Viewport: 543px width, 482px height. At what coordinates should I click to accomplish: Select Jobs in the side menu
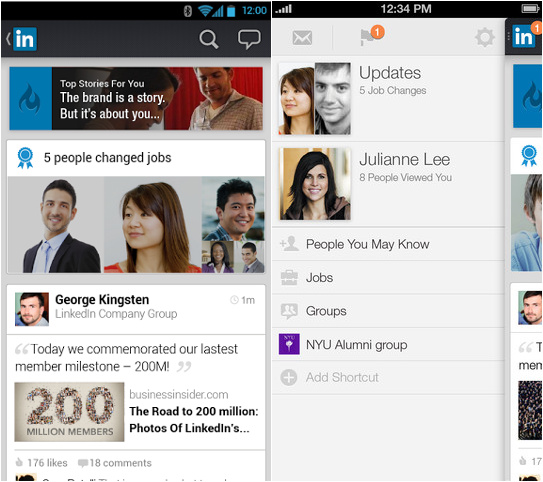[x=388, y=278]
